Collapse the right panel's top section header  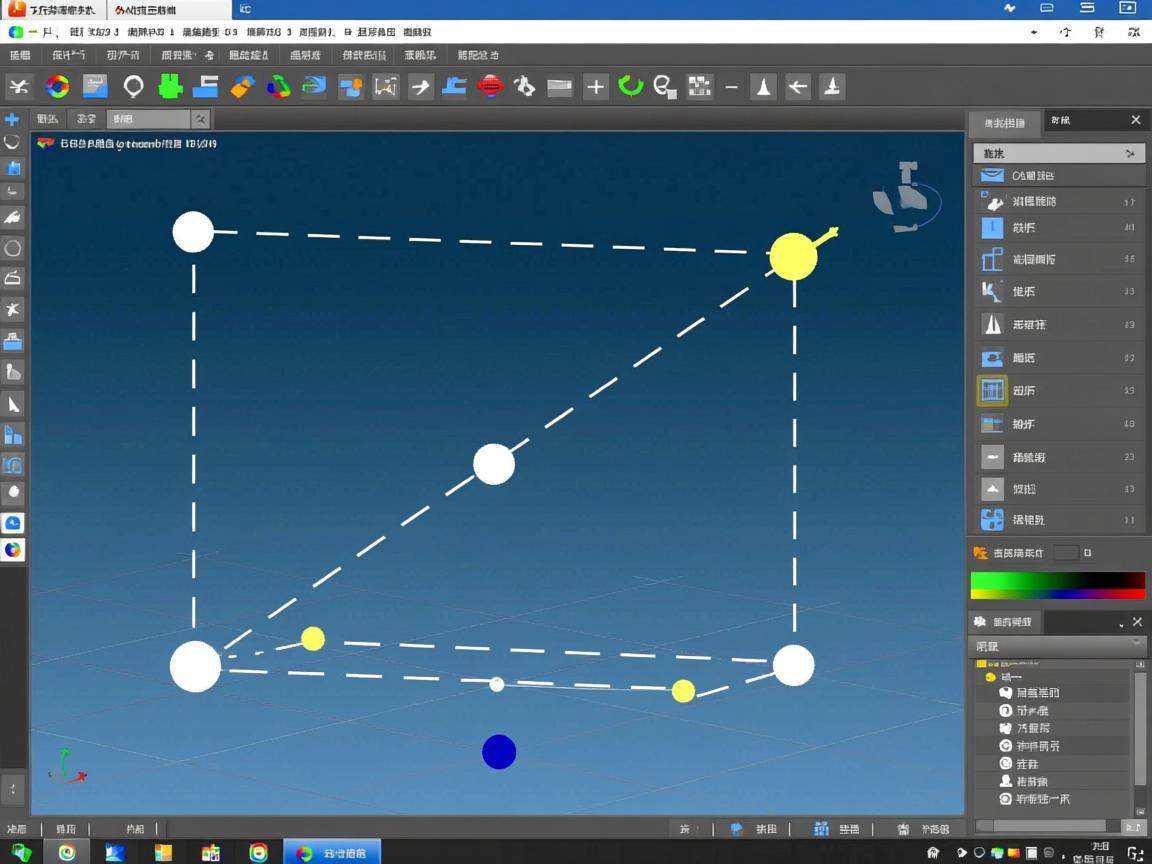pos(1130,154)
